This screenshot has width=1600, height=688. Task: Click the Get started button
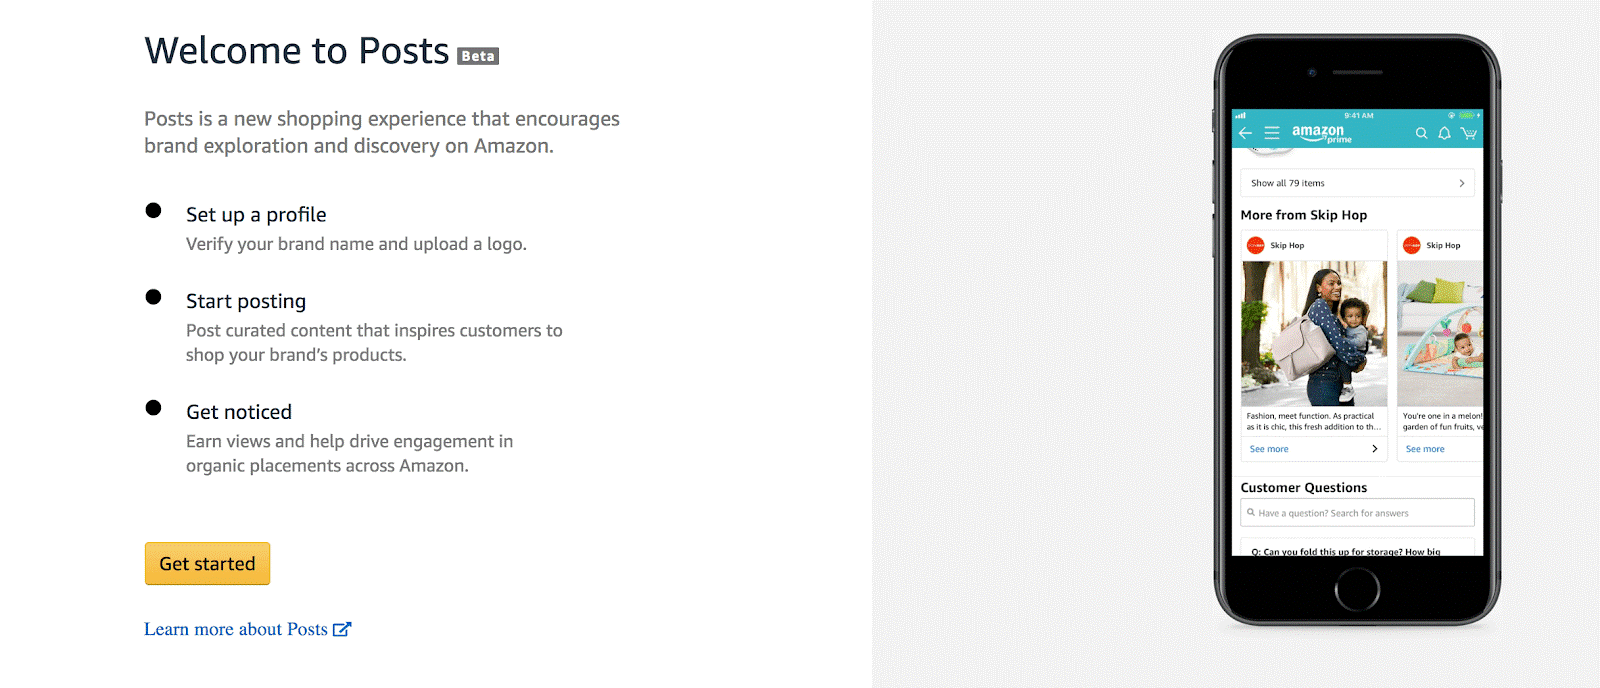(207, 564)
